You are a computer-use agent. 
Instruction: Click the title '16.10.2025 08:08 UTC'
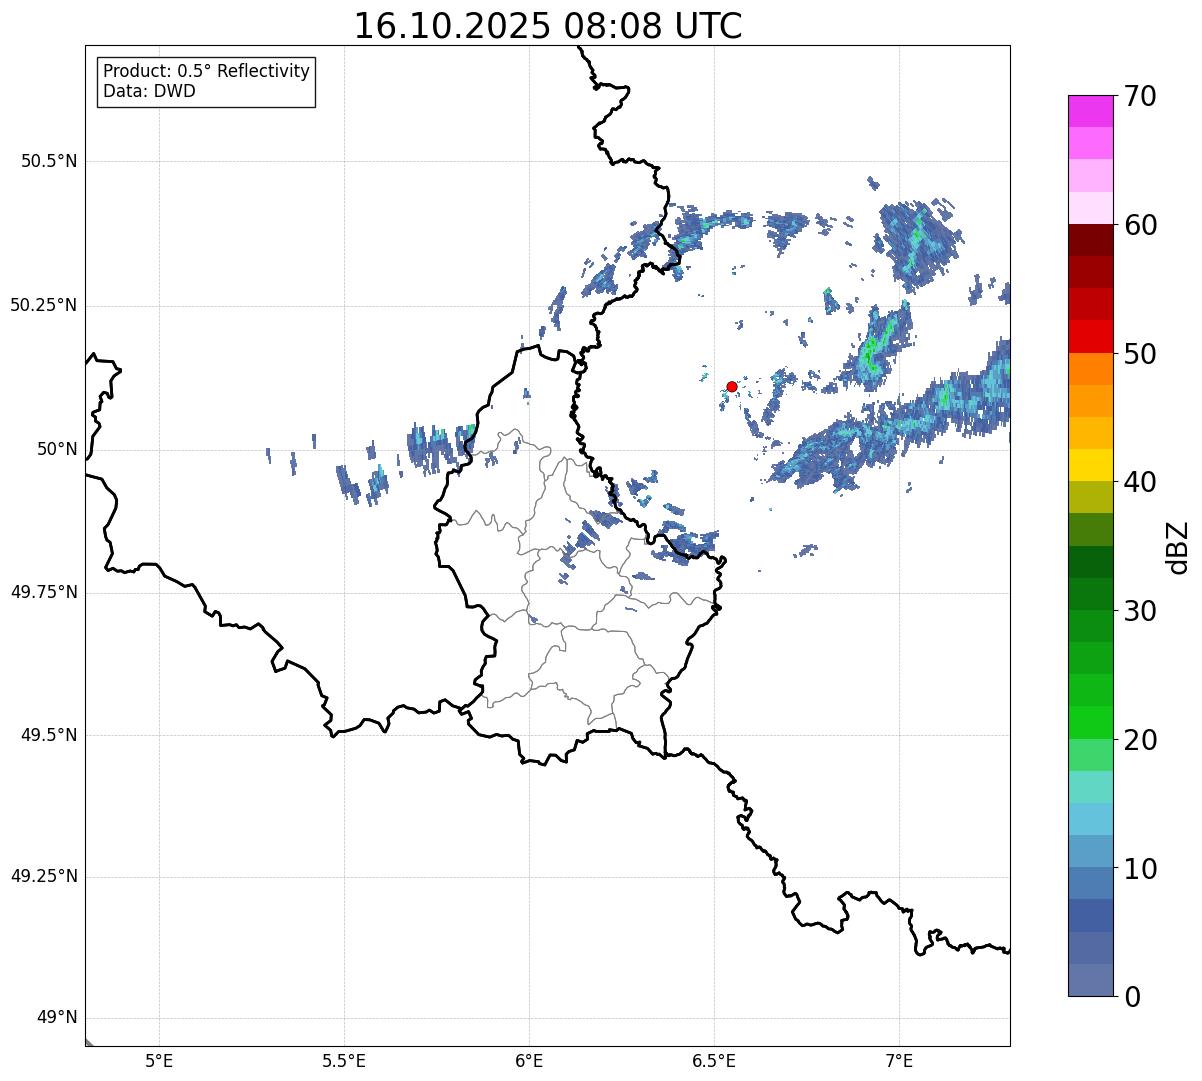click(x=548, y=26)
